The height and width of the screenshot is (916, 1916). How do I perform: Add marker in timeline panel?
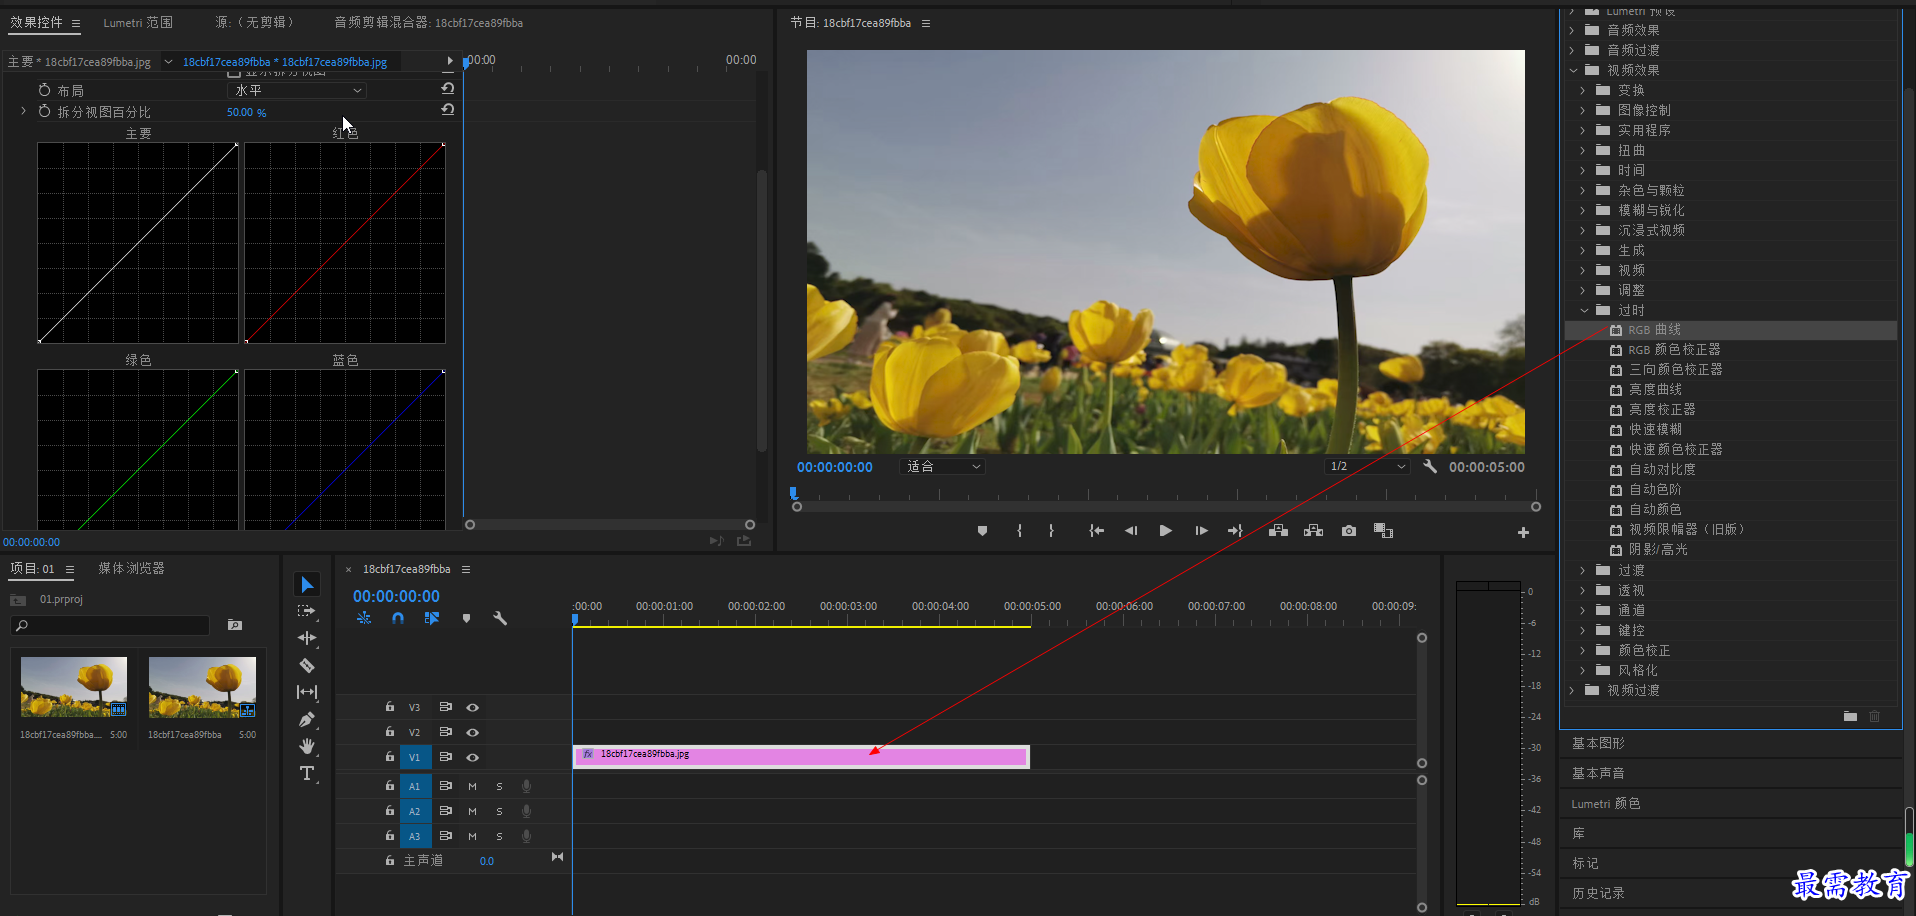[x=466, y=618]
